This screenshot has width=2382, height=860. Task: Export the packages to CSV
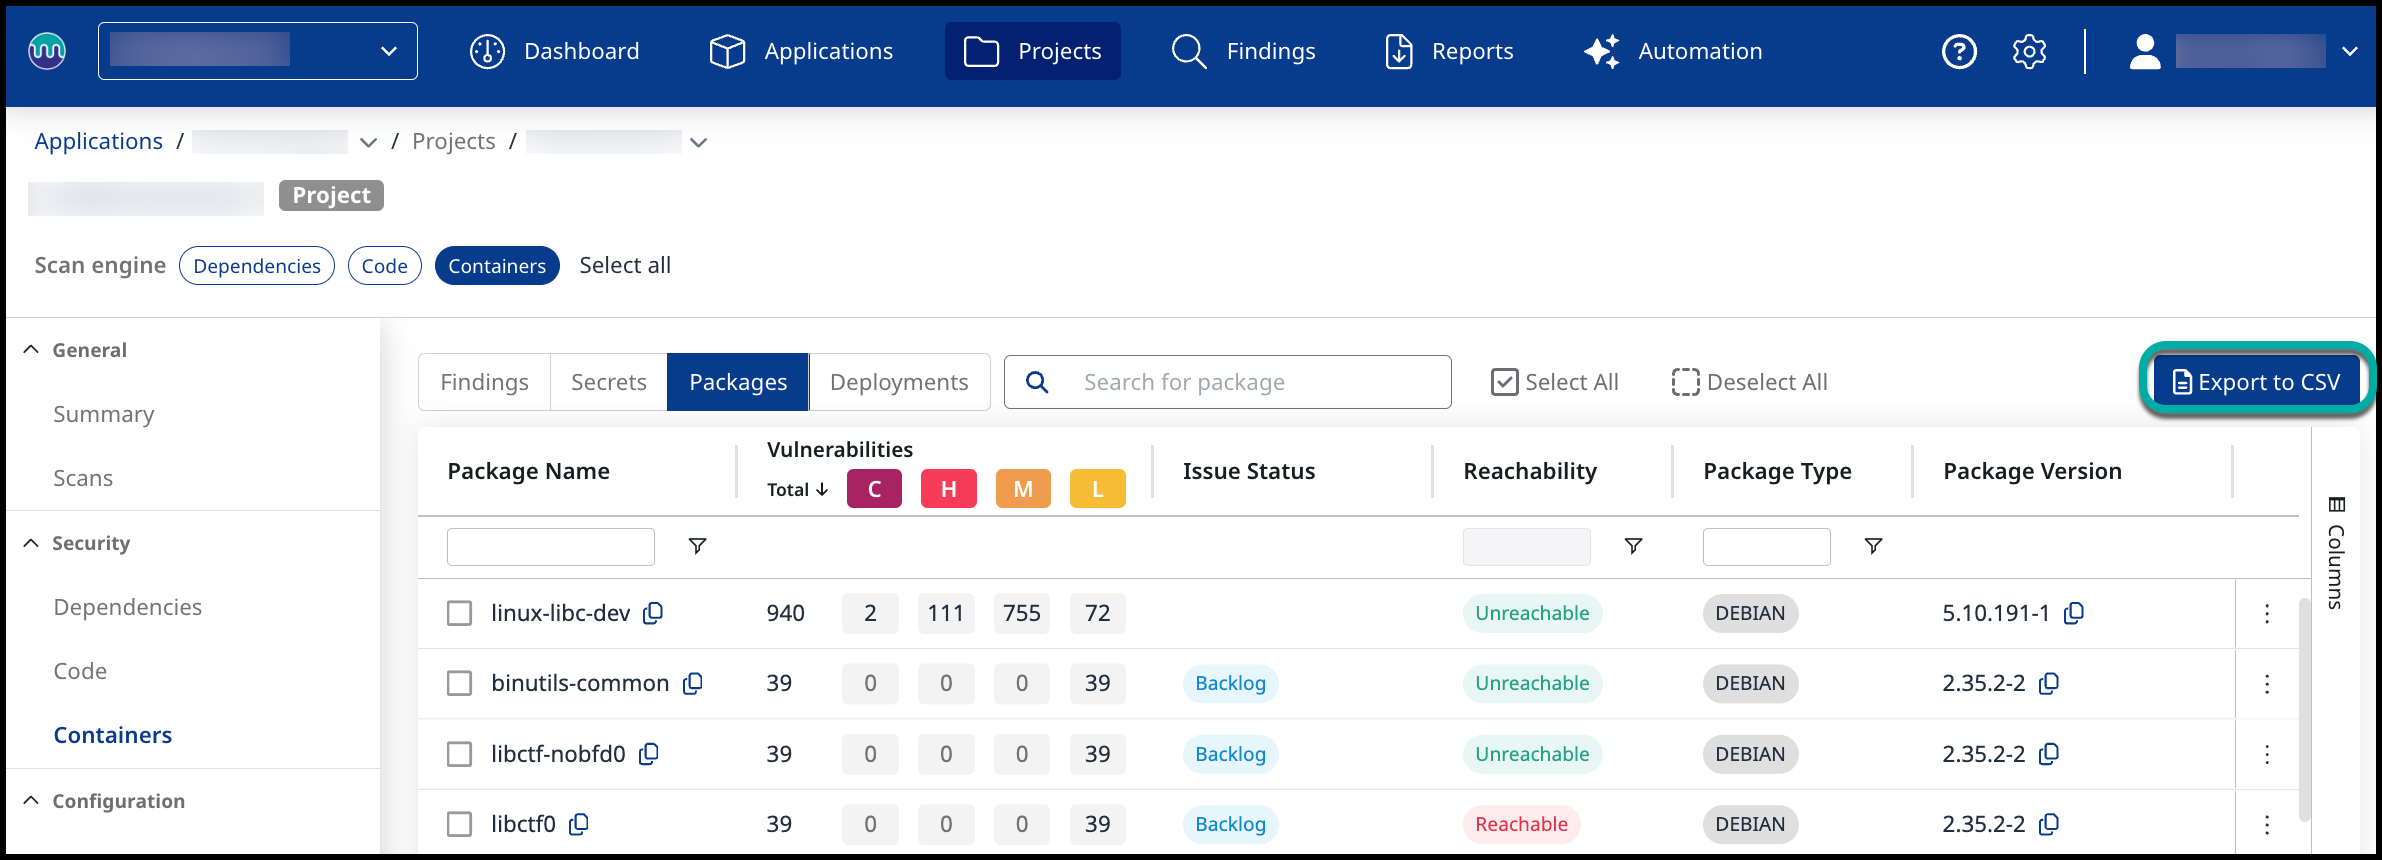click(x=2256, y=382)
